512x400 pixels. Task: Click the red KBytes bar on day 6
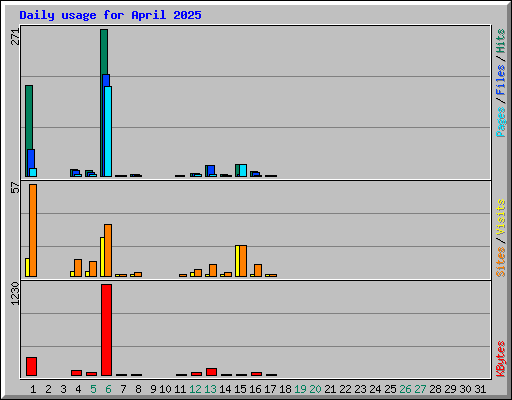(107, 330)
